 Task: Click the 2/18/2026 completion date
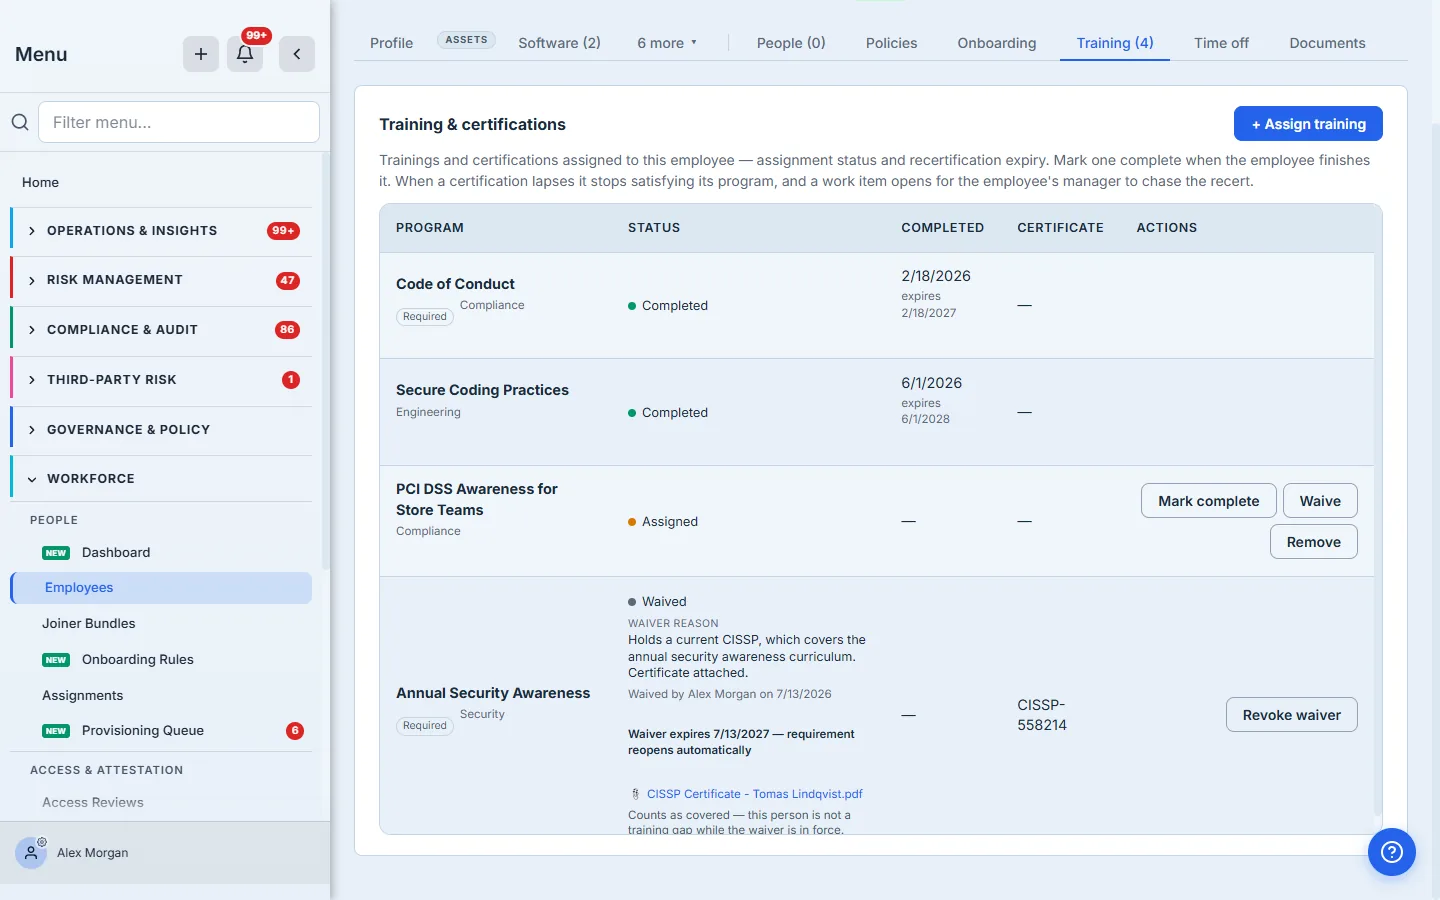[936, 276]
